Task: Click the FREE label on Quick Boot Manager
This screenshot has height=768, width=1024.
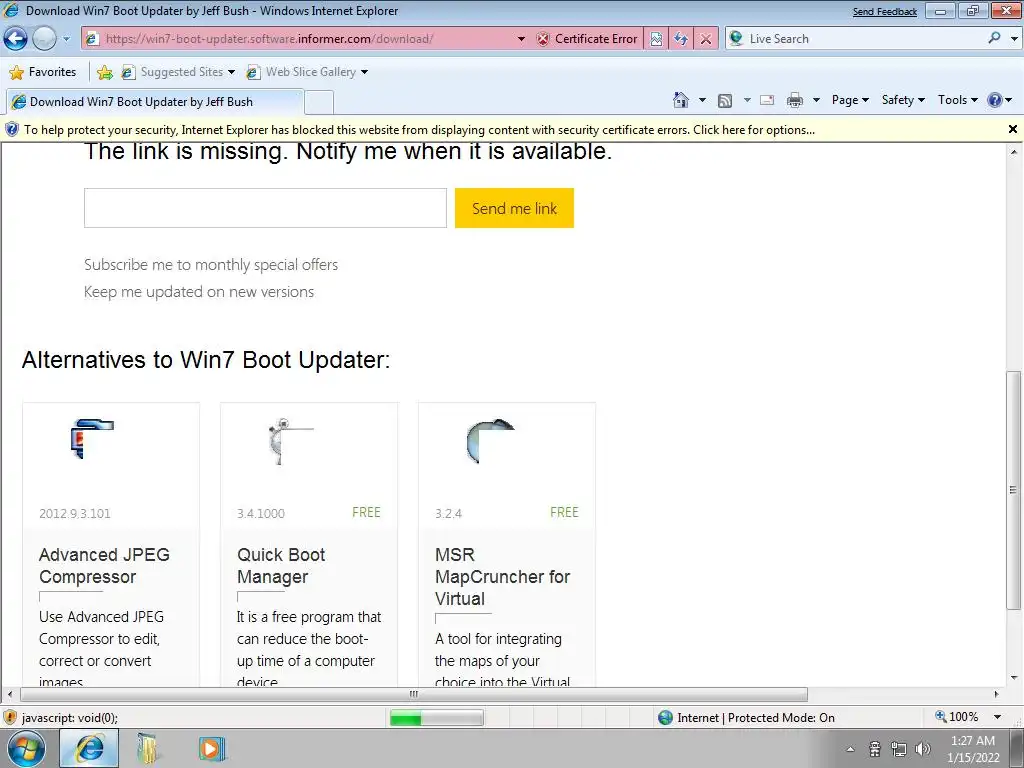Action: click(366, 513)
